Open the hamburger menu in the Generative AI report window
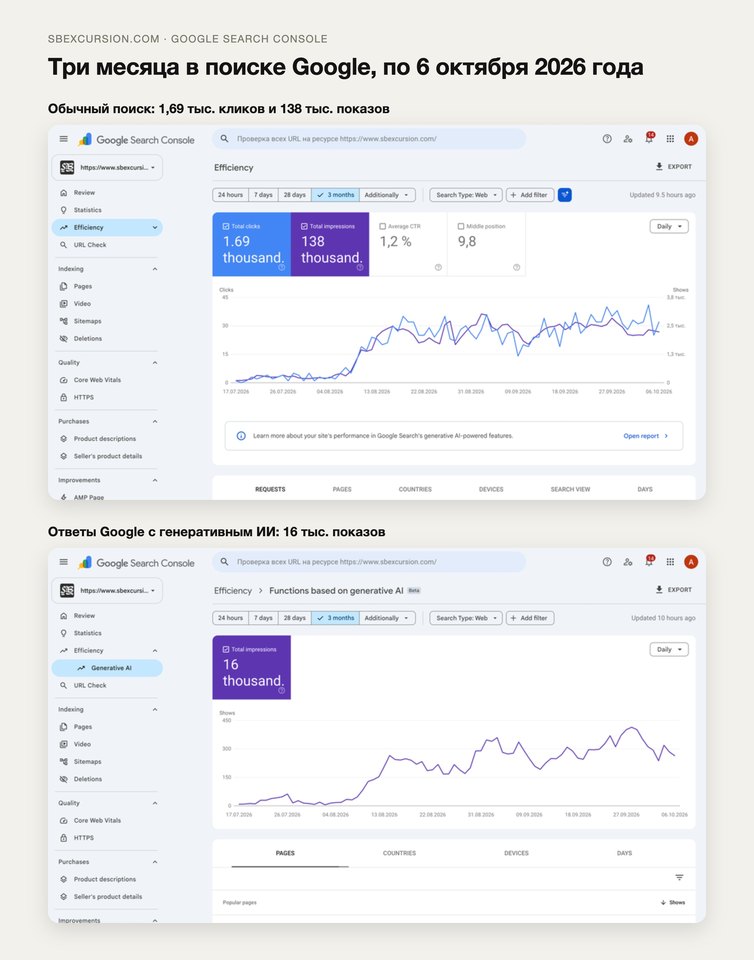The height and width of the screenshot is (960, 754). [x=64, y=562]
